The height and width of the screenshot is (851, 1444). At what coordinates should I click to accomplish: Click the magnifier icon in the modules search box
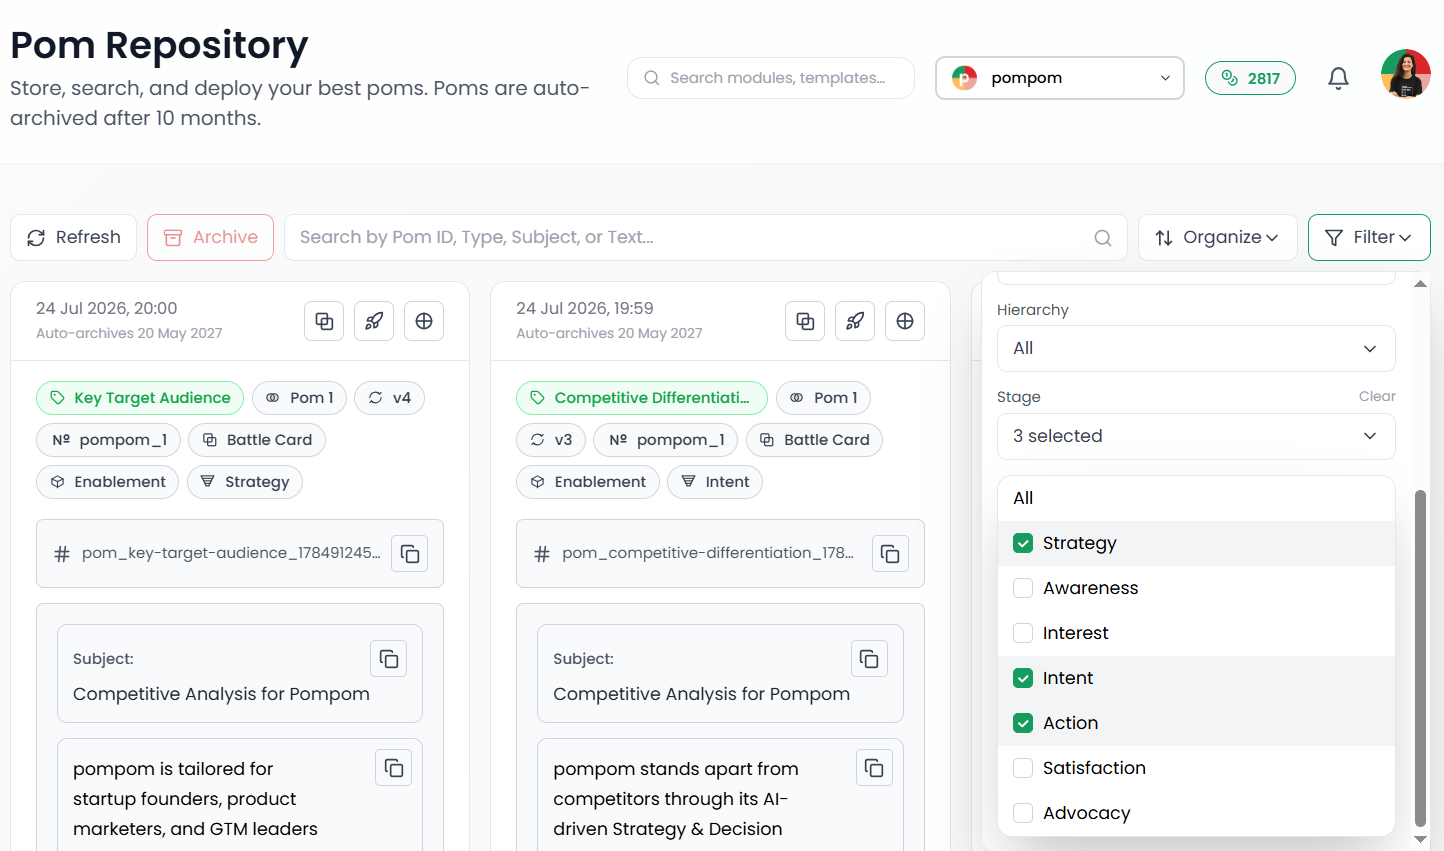click(x=652, y=78)
